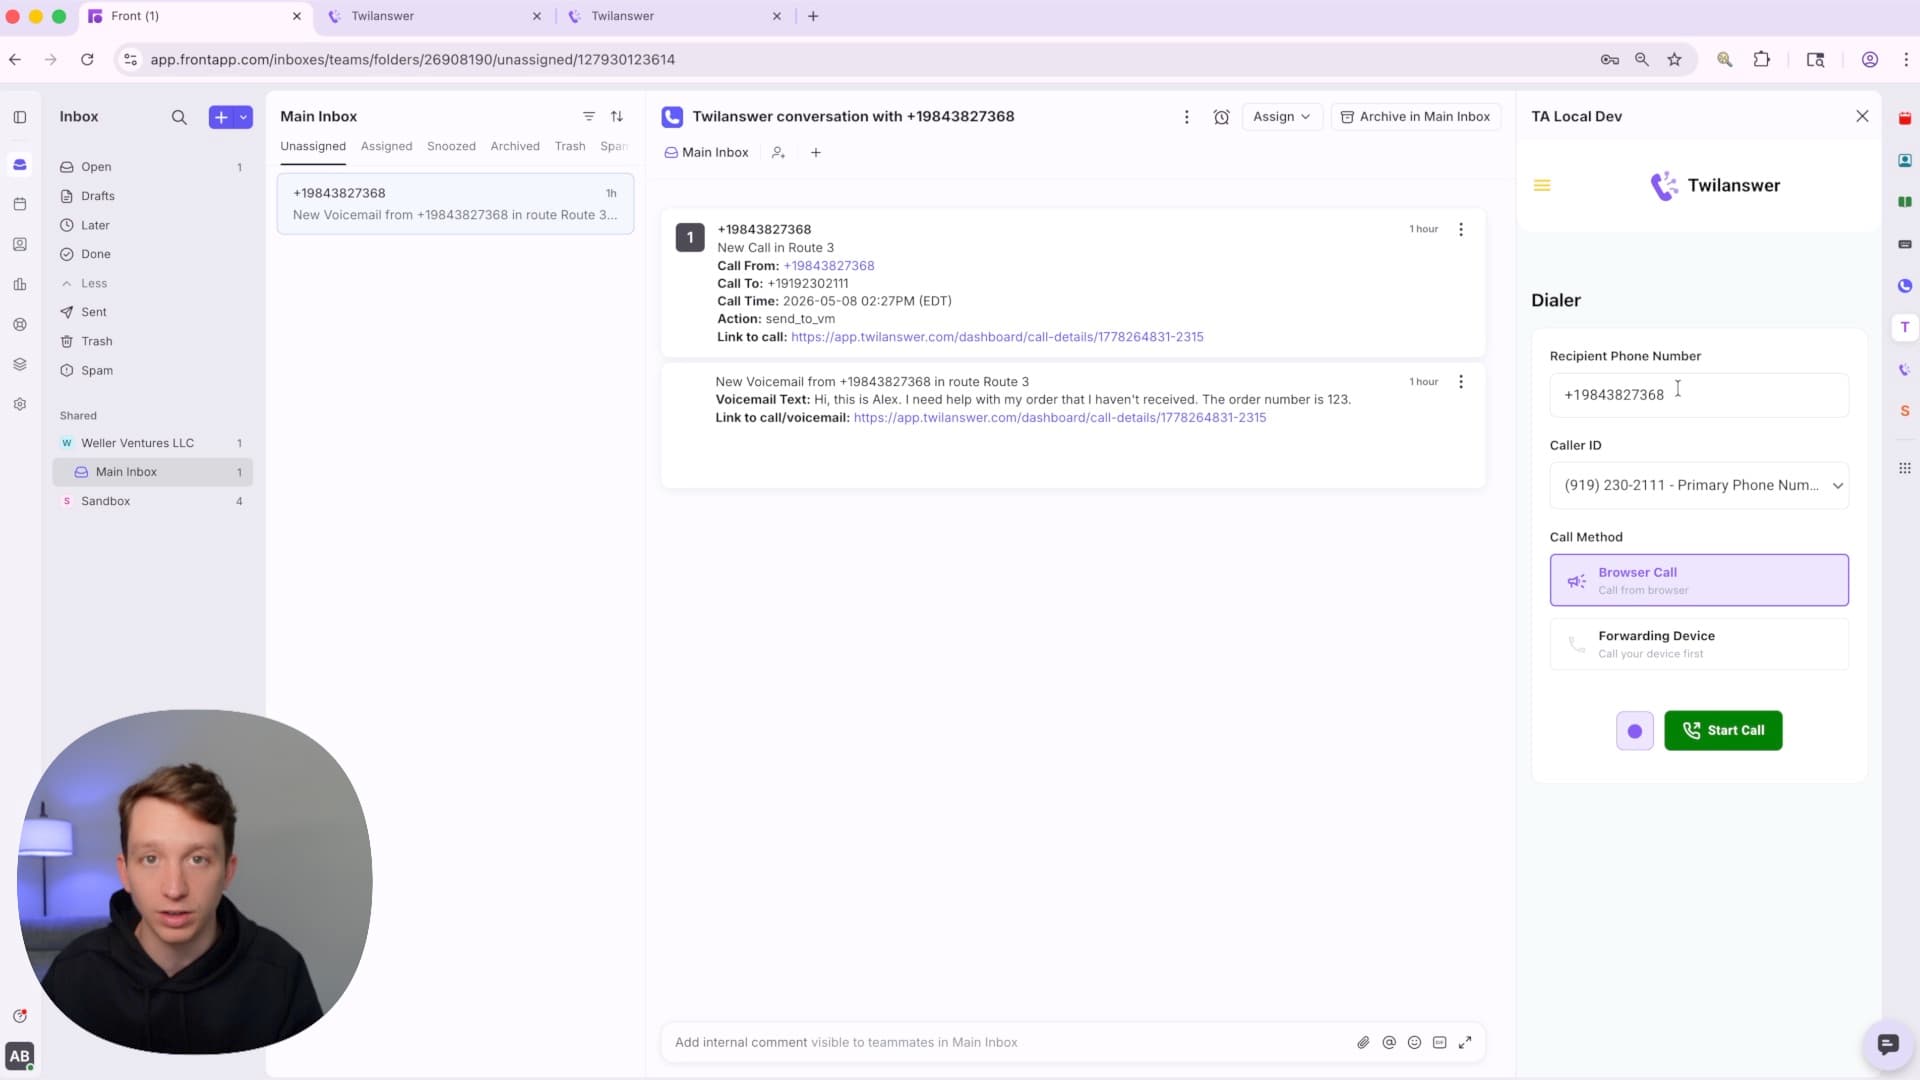The height and width of the screenshot is (1080, 1920).
Task: Bookmark this page with star icon
Action: coord(1674,60)
